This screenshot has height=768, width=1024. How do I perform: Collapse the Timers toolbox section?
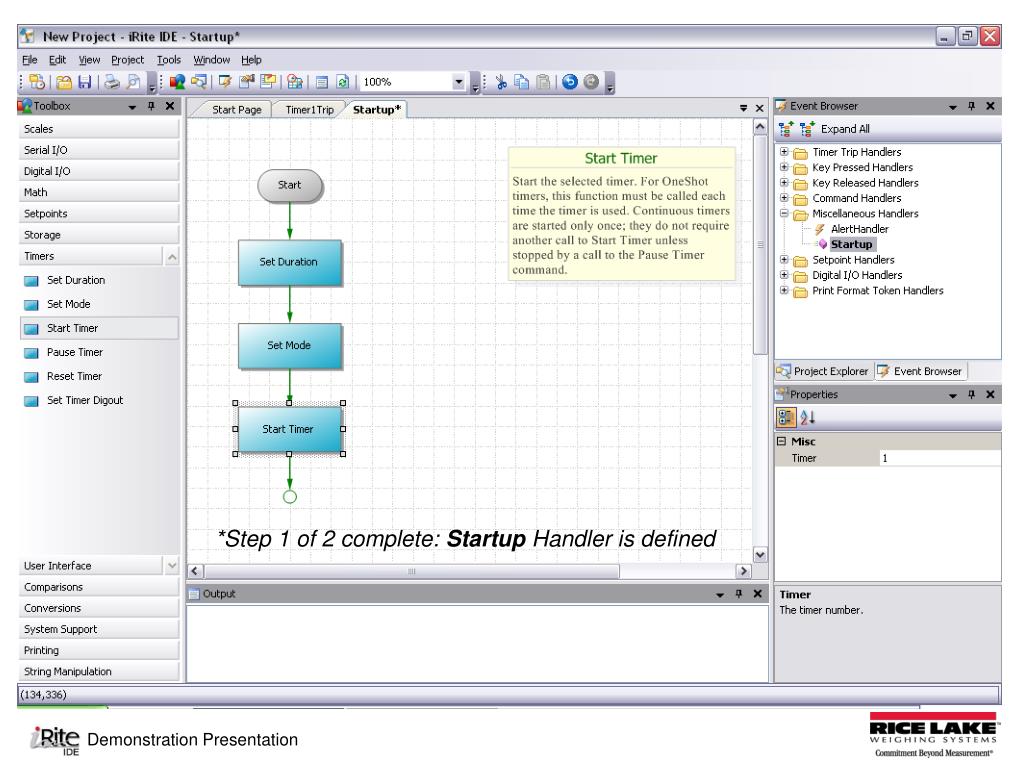pyautogui.click(x=172, y=257)
